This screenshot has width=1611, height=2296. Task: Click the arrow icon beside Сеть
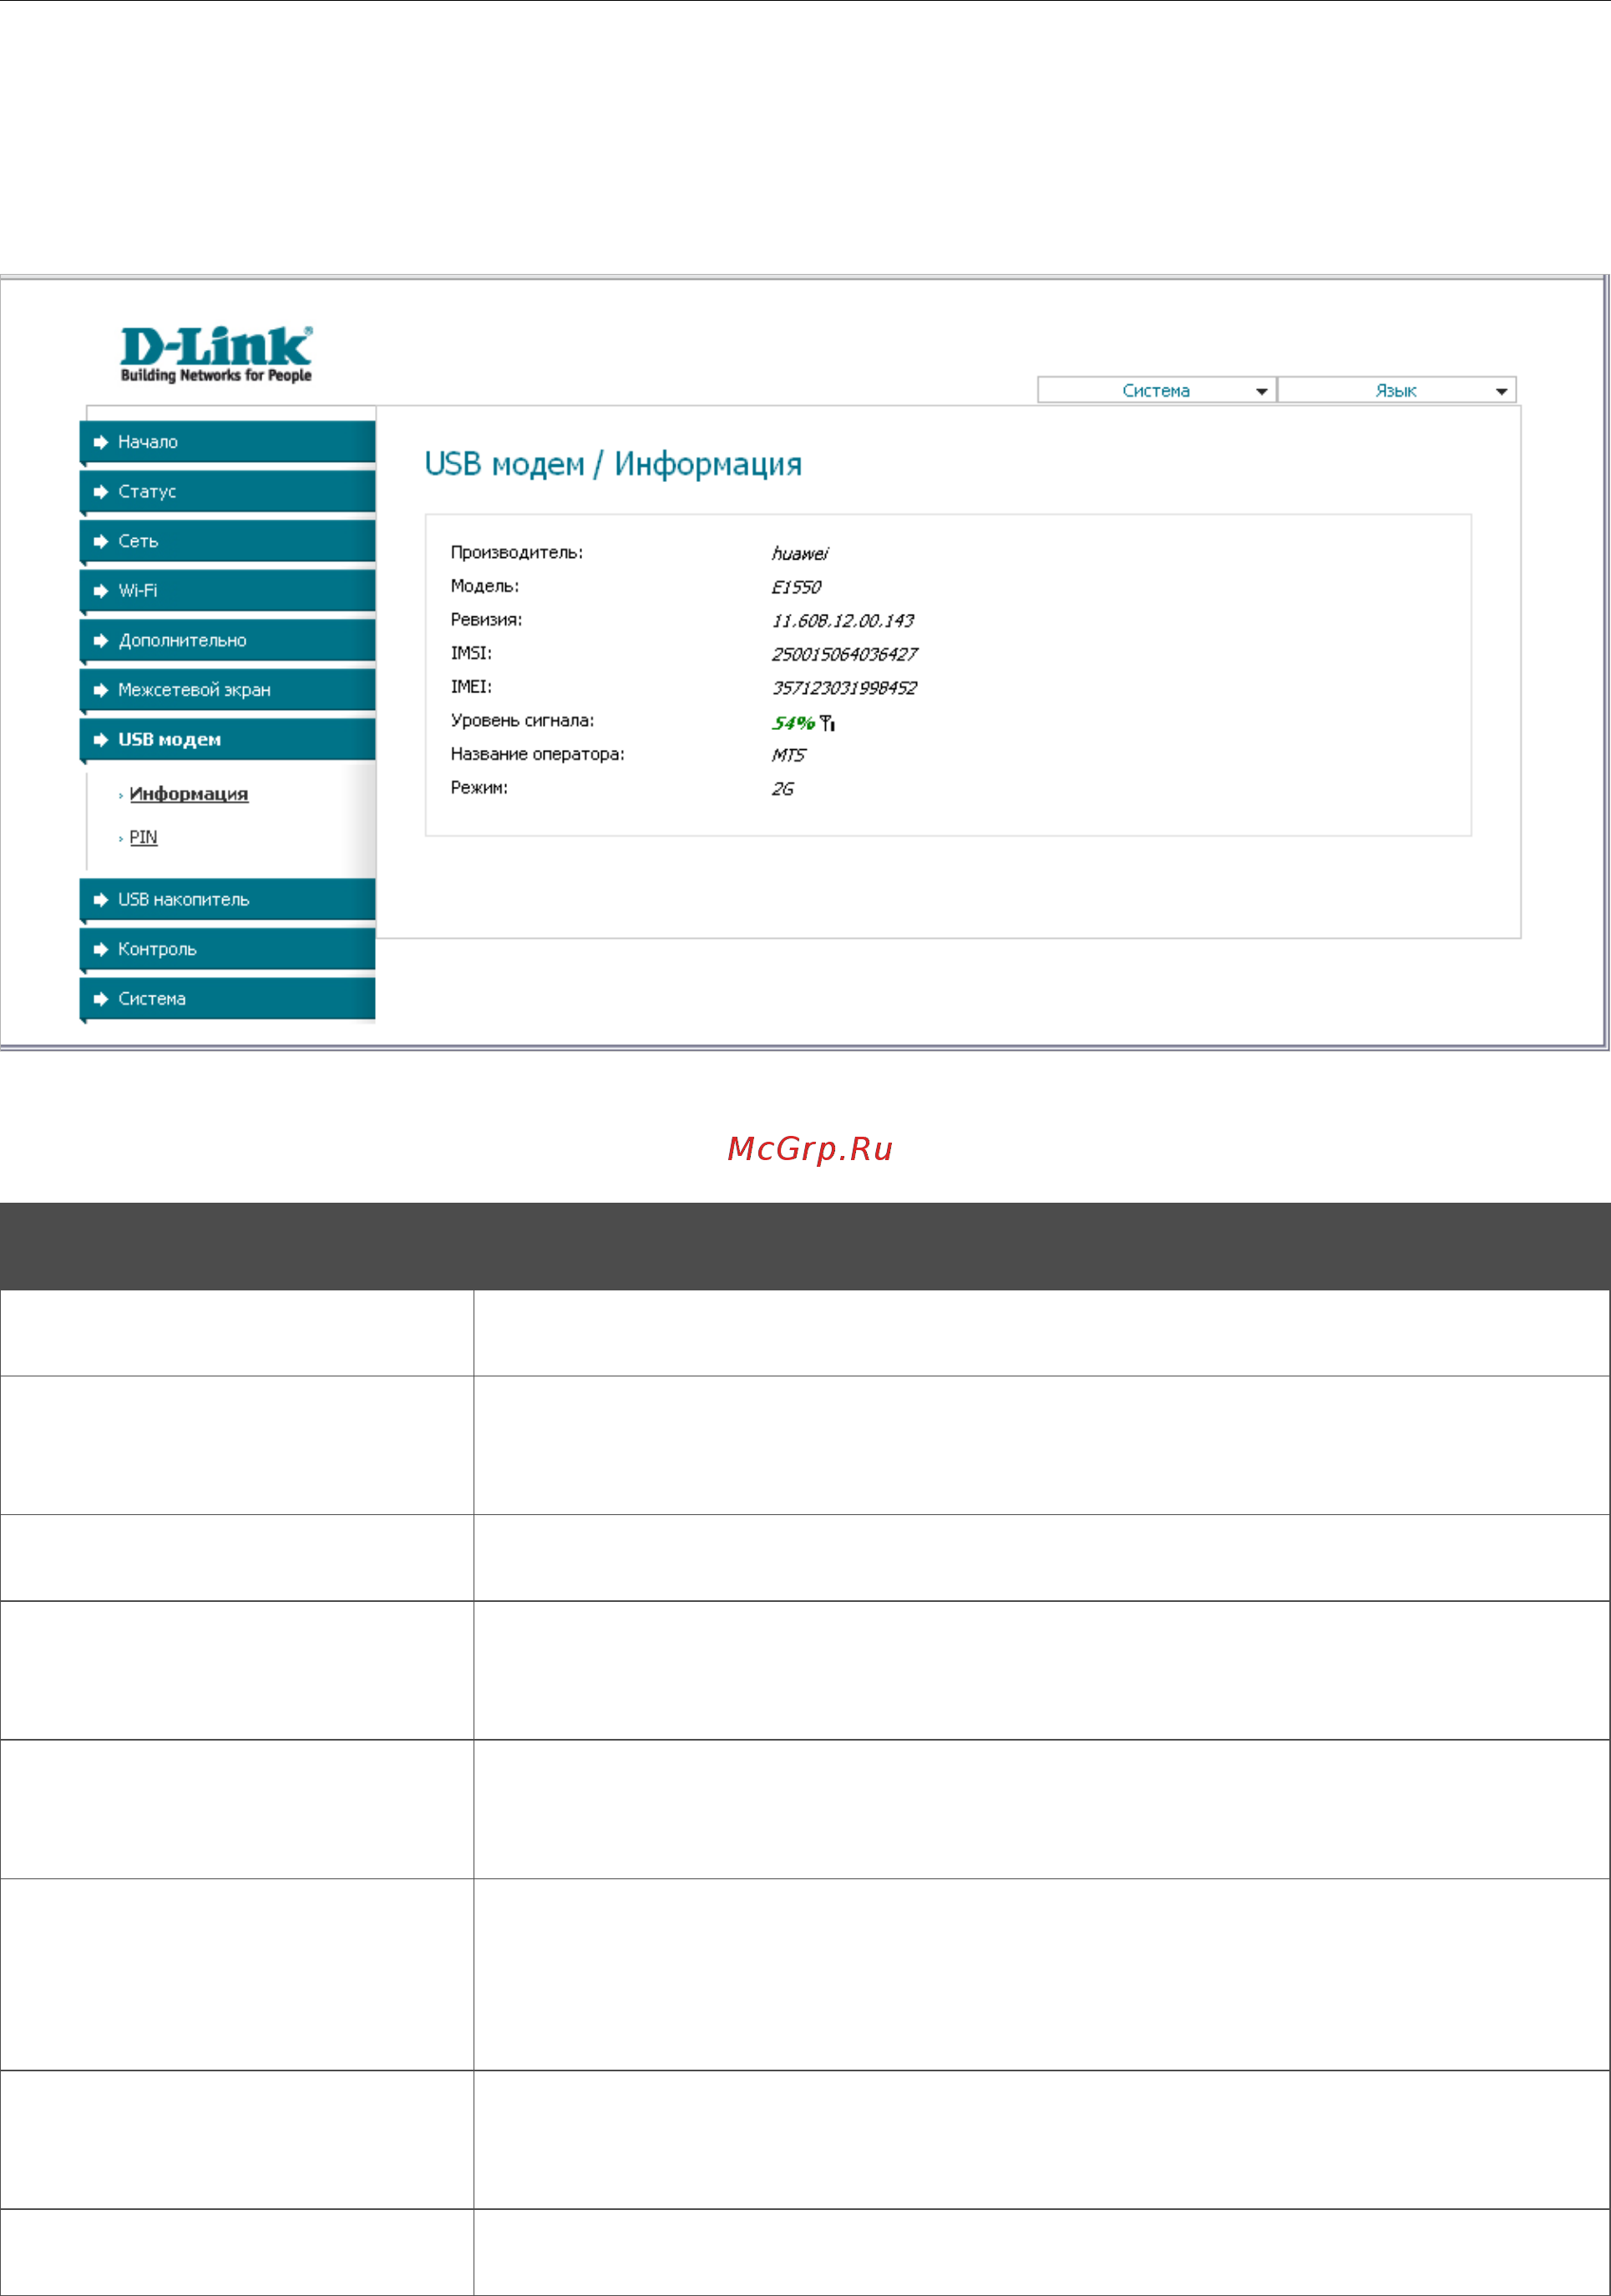(x=100, y=541)
